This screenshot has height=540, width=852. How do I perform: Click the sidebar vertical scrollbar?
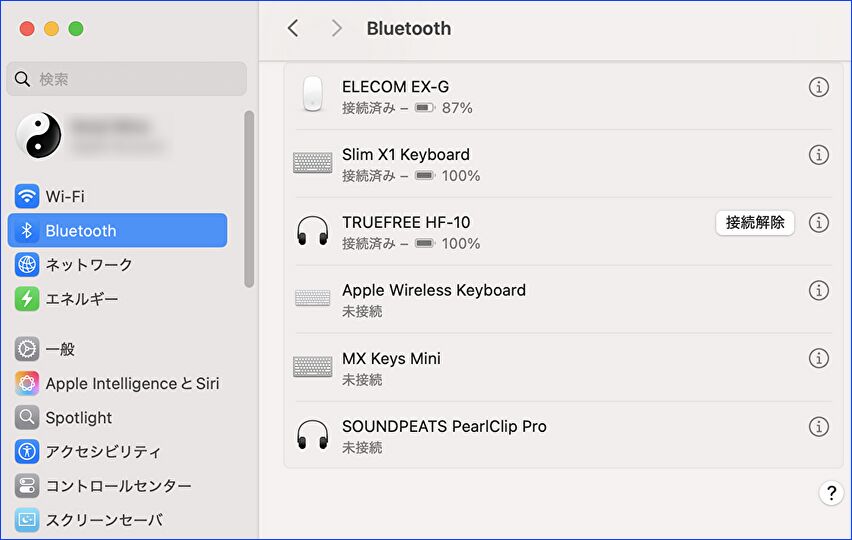click(249, 198)
